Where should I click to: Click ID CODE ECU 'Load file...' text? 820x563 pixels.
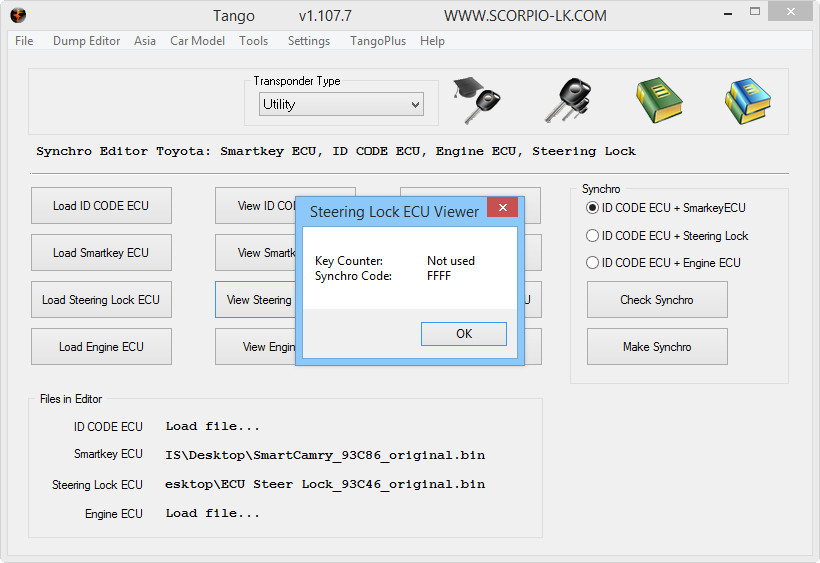(x=212, y=426)
